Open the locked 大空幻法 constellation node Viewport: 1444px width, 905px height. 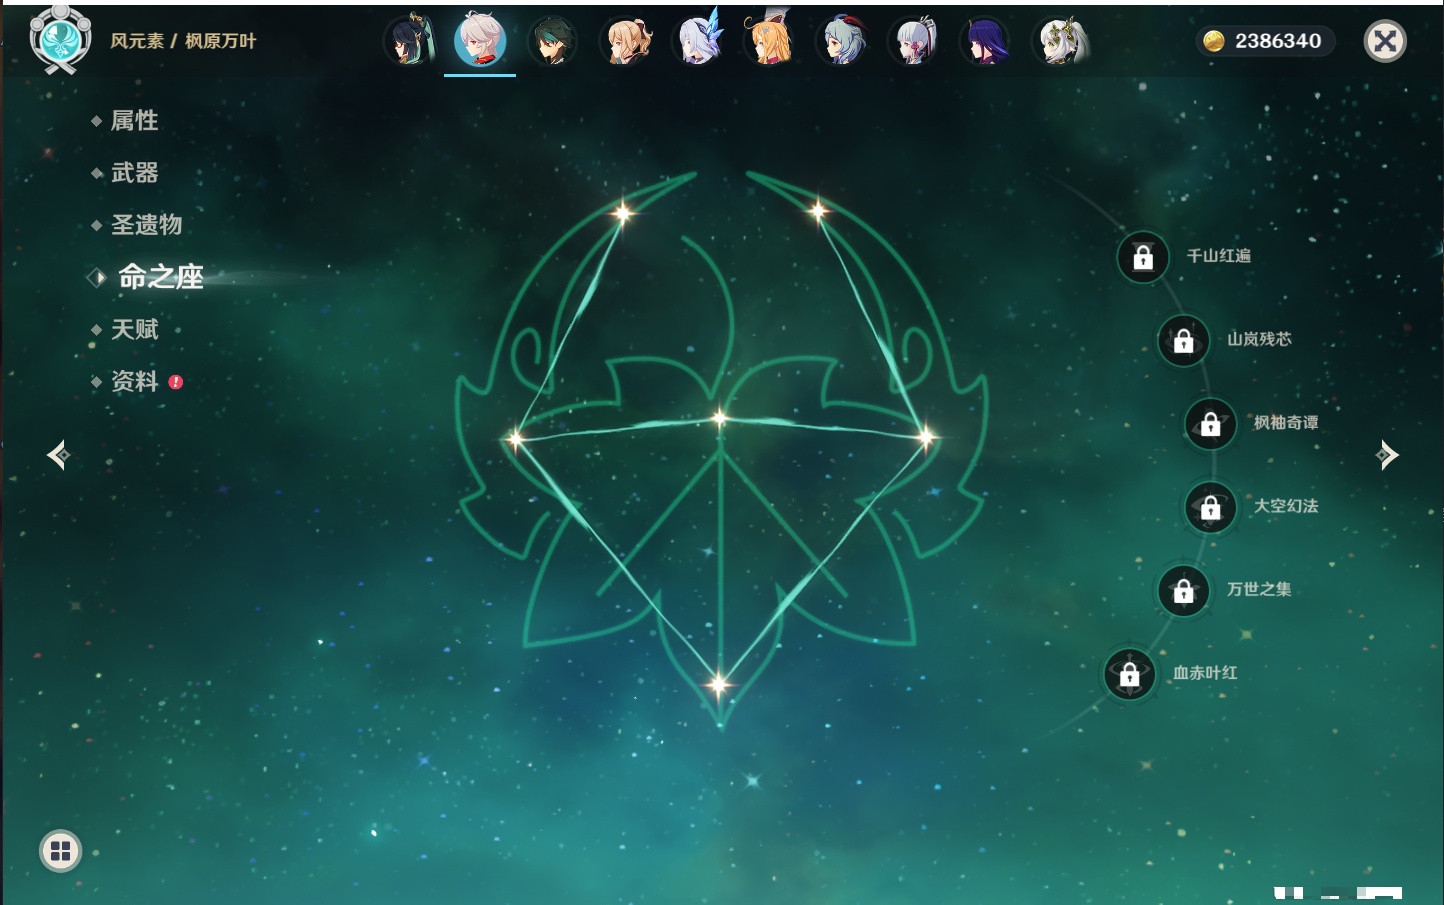click(1211, 507)
